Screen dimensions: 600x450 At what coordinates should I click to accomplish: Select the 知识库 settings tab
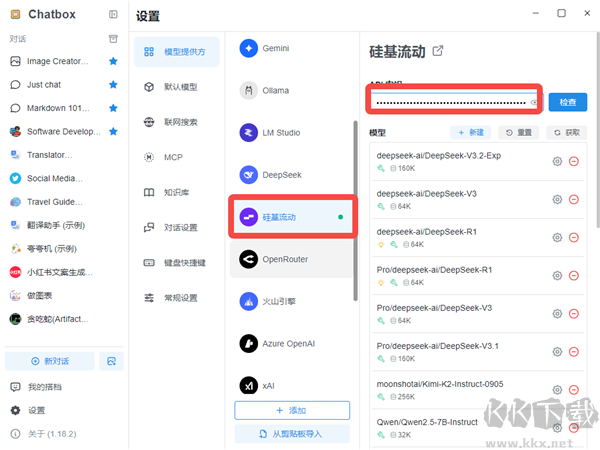click(177, 192)
